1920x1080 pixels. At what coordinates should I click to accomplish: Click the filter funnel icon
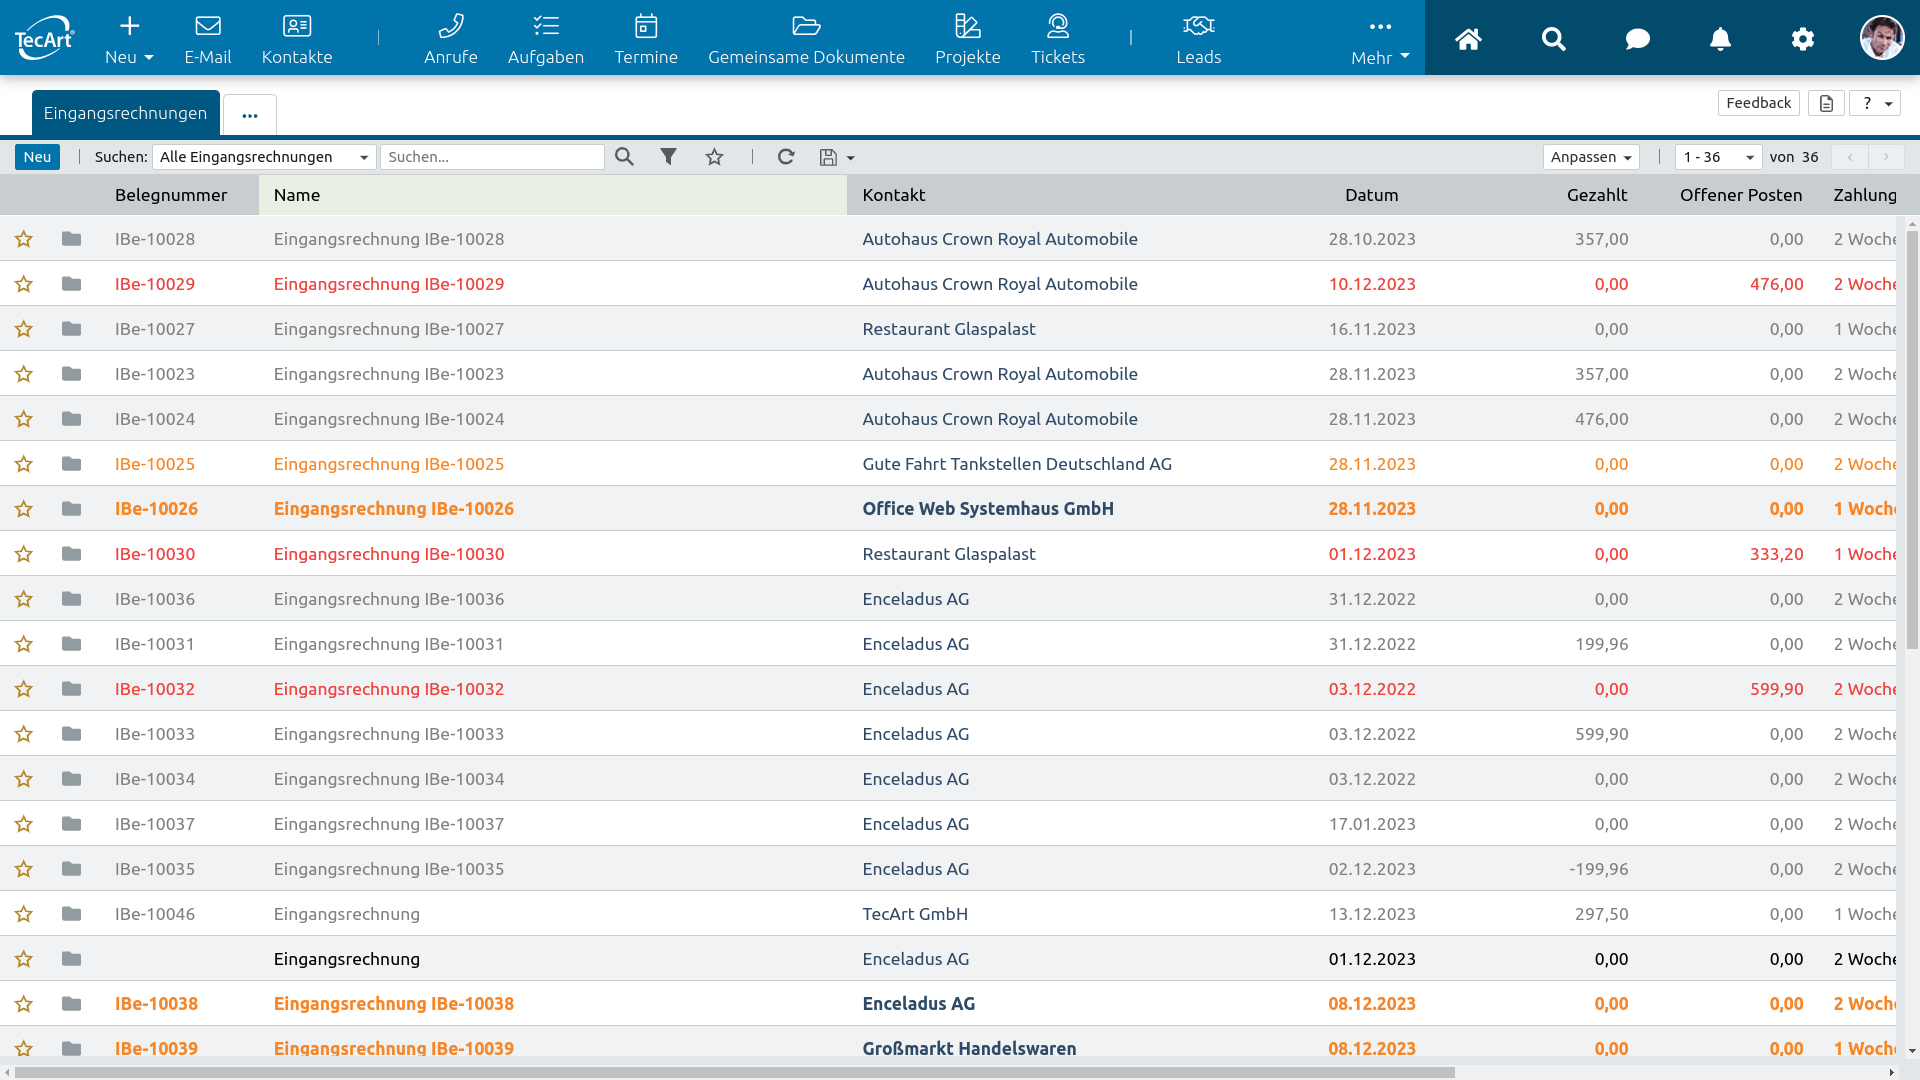(668, 157)
